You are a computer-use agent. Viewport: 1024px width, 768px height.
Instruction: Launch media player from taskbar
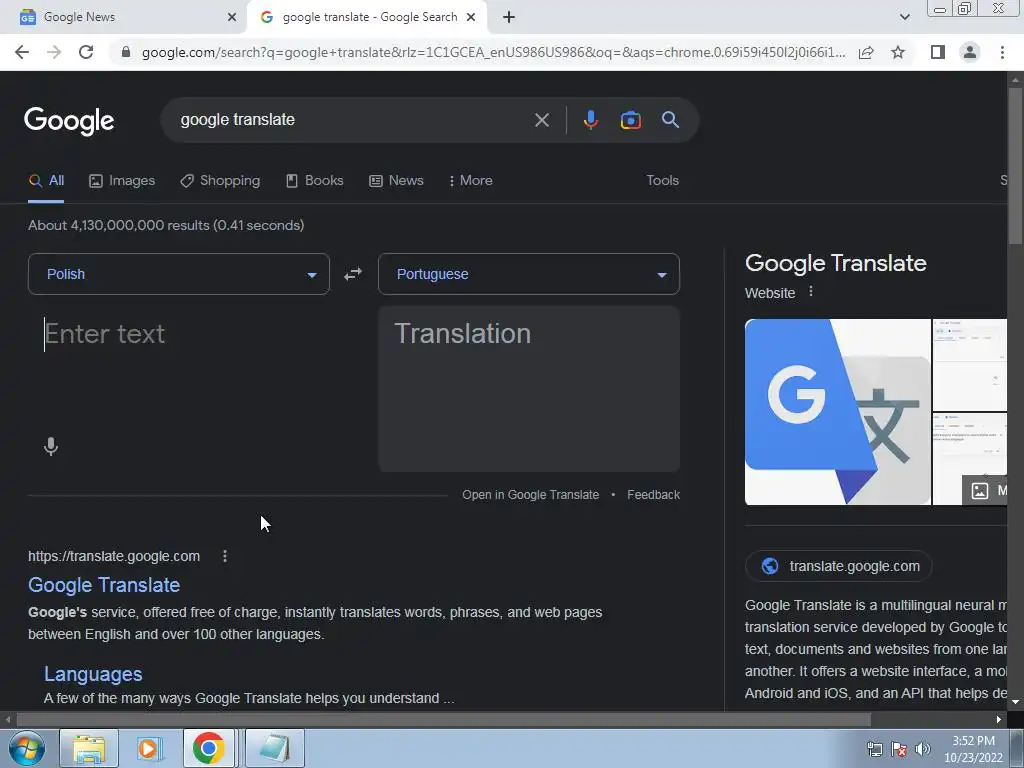pyautogui.click(x=150, y=748)
